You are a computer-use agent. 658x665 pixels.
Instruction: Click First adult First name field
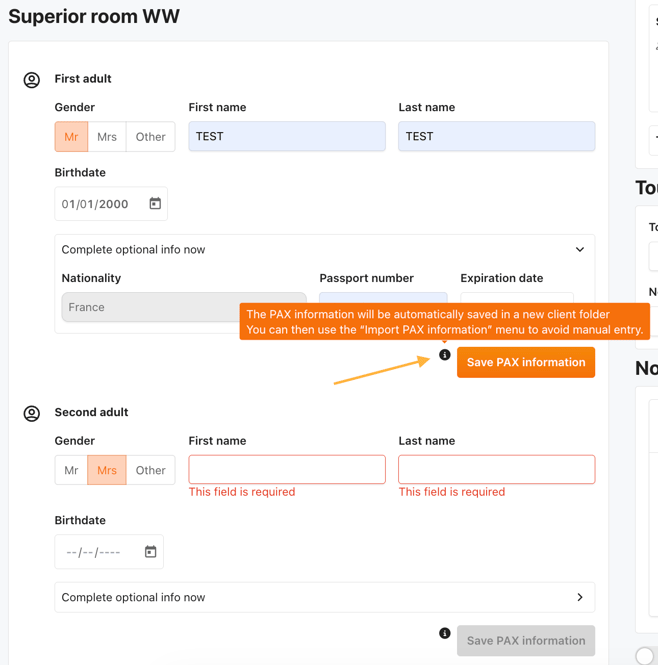coord(287,137)
